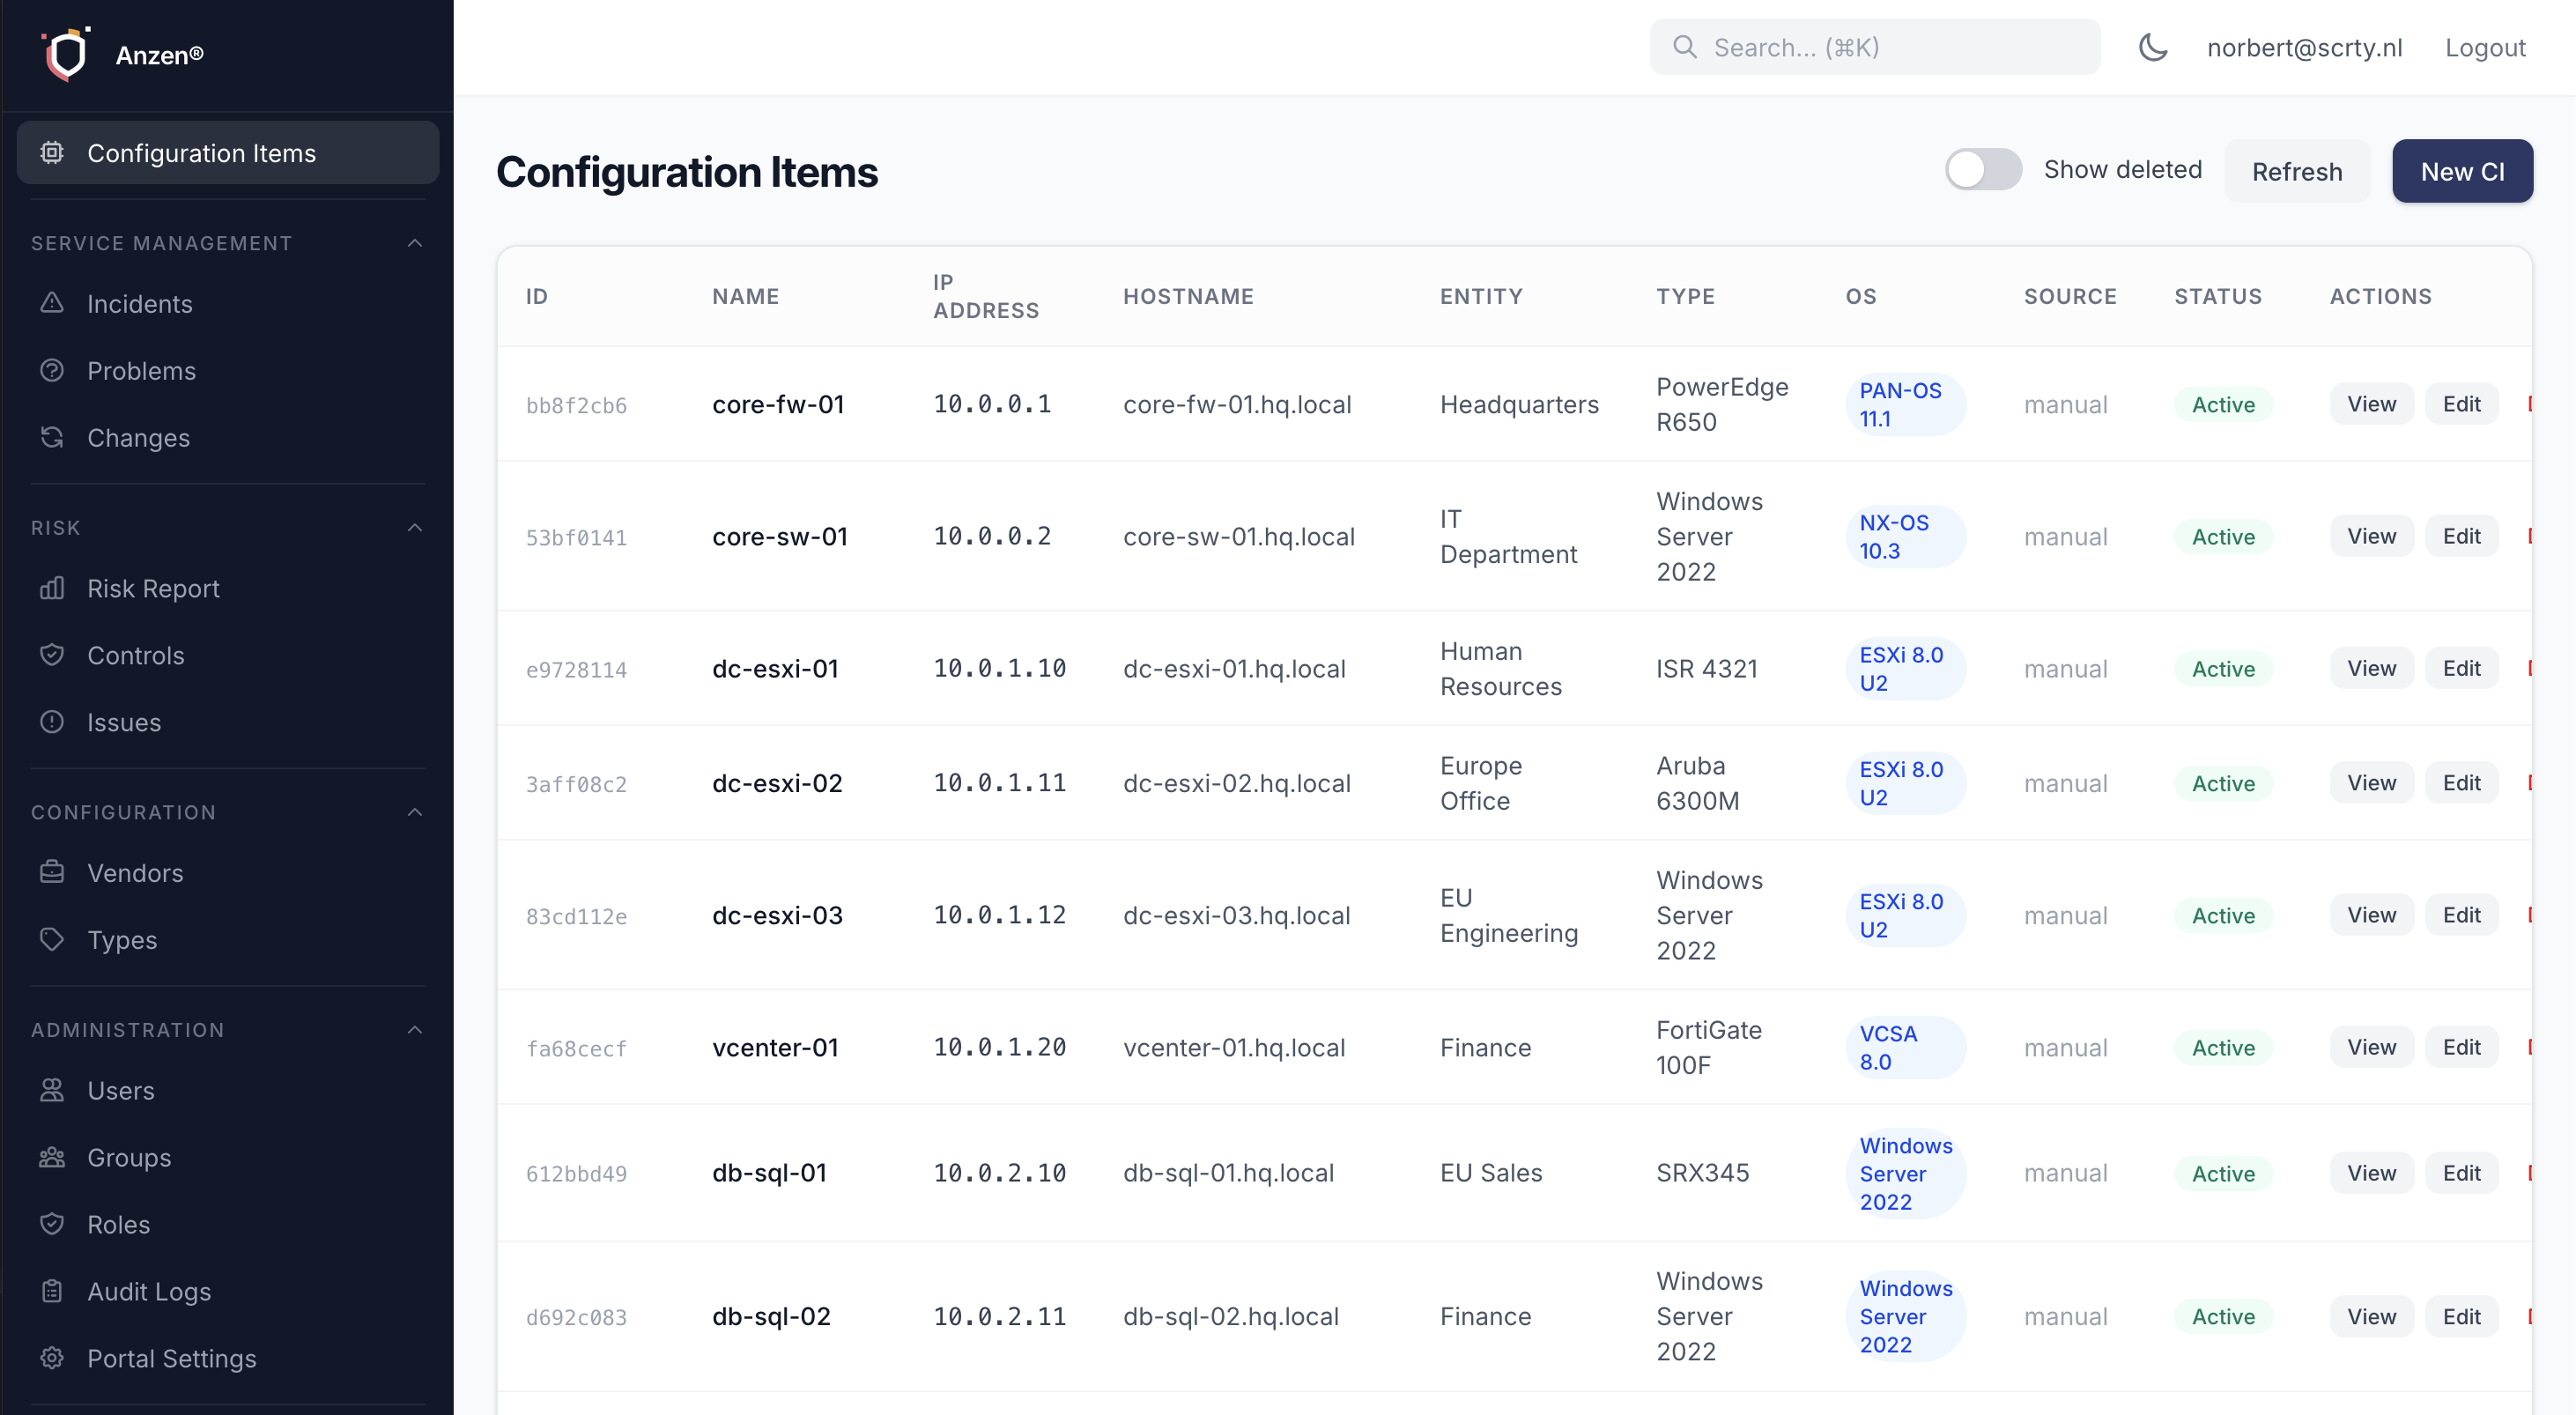Select the Configuration Items sidebar icon
The image size is (2576, 1415).
pos(52,152)
